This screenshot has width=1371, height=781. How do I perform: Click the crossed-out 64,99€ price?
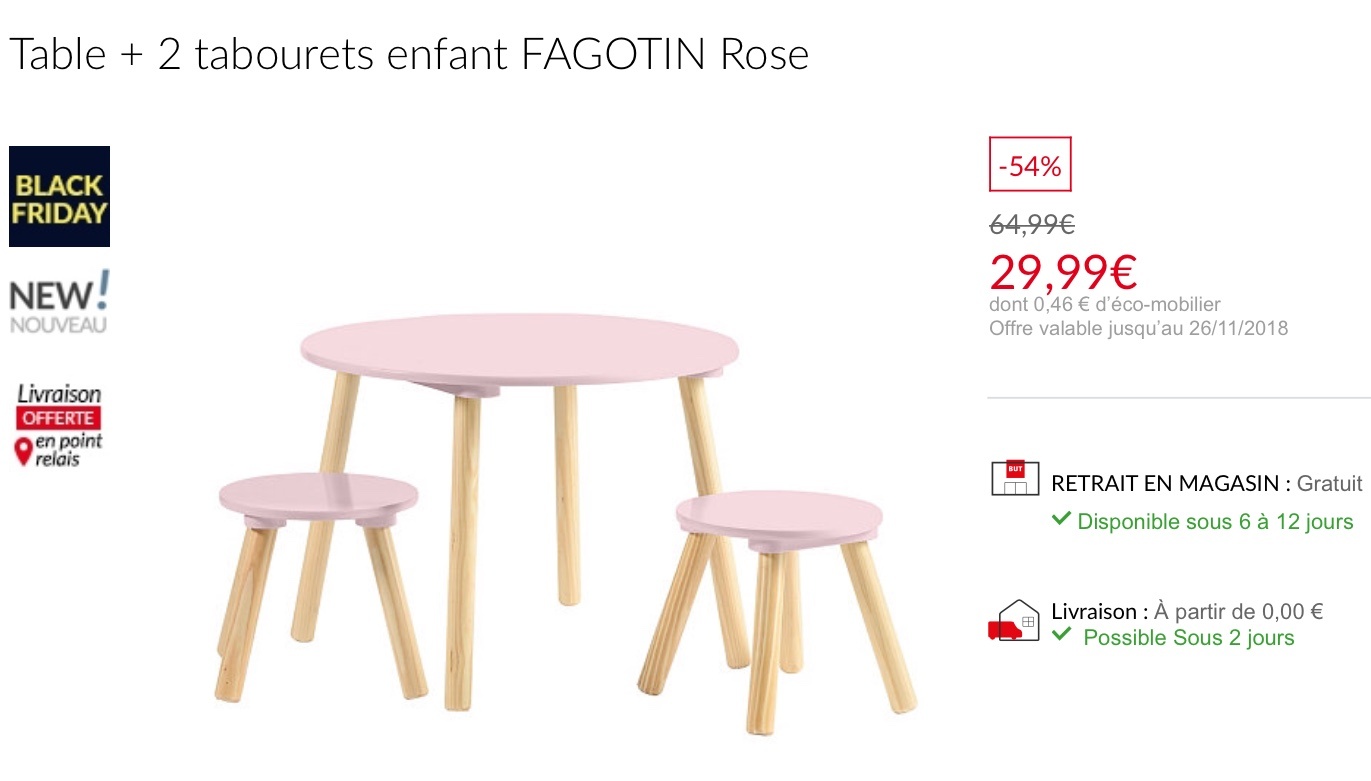click(1032, 226)
